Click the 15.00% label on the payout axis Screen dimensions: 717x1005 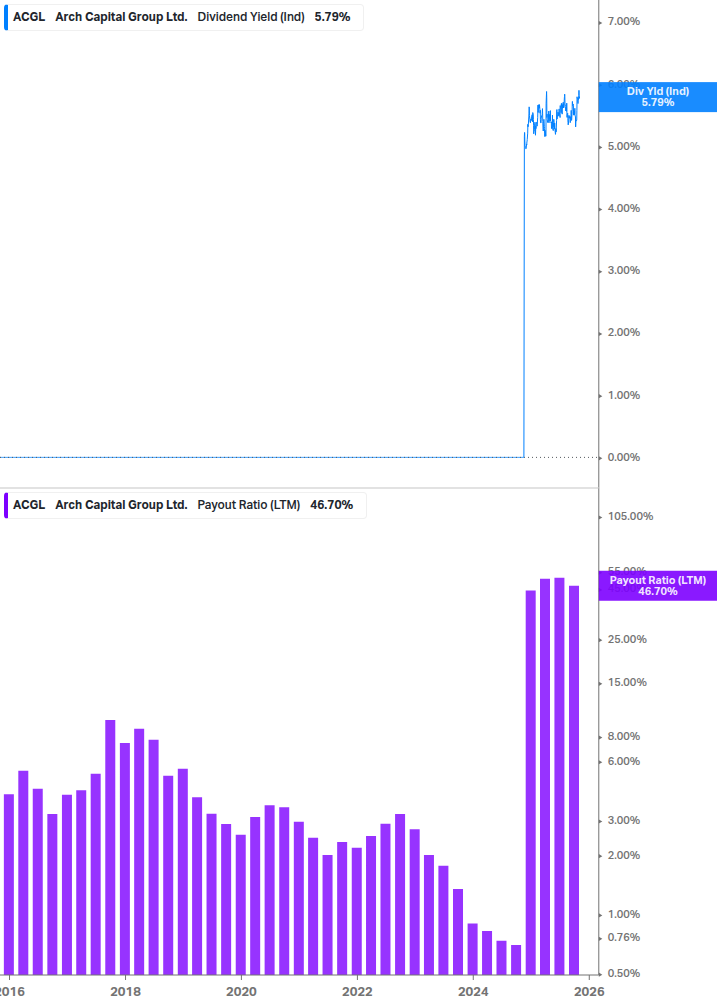627,682
